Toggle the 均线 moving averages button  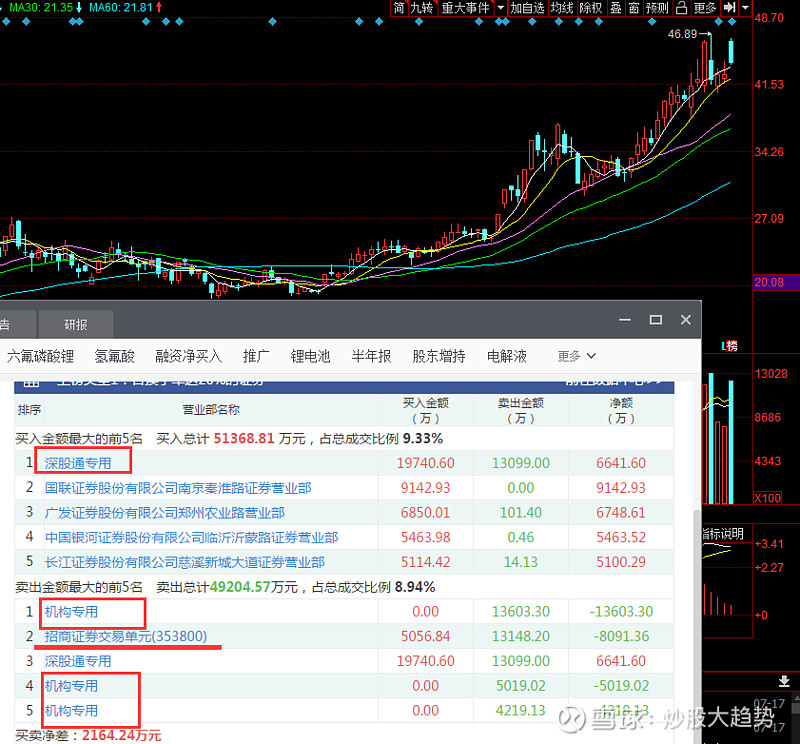[562, 8]
